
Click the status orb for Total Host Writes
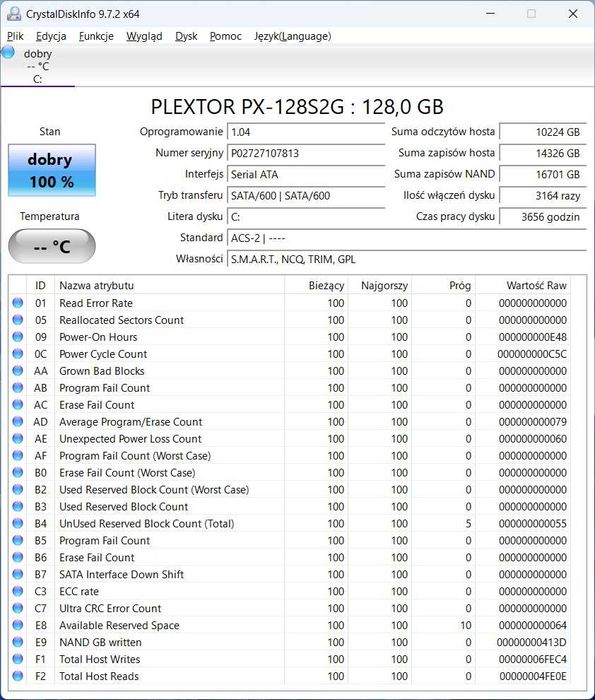click(x=18, y=659)
